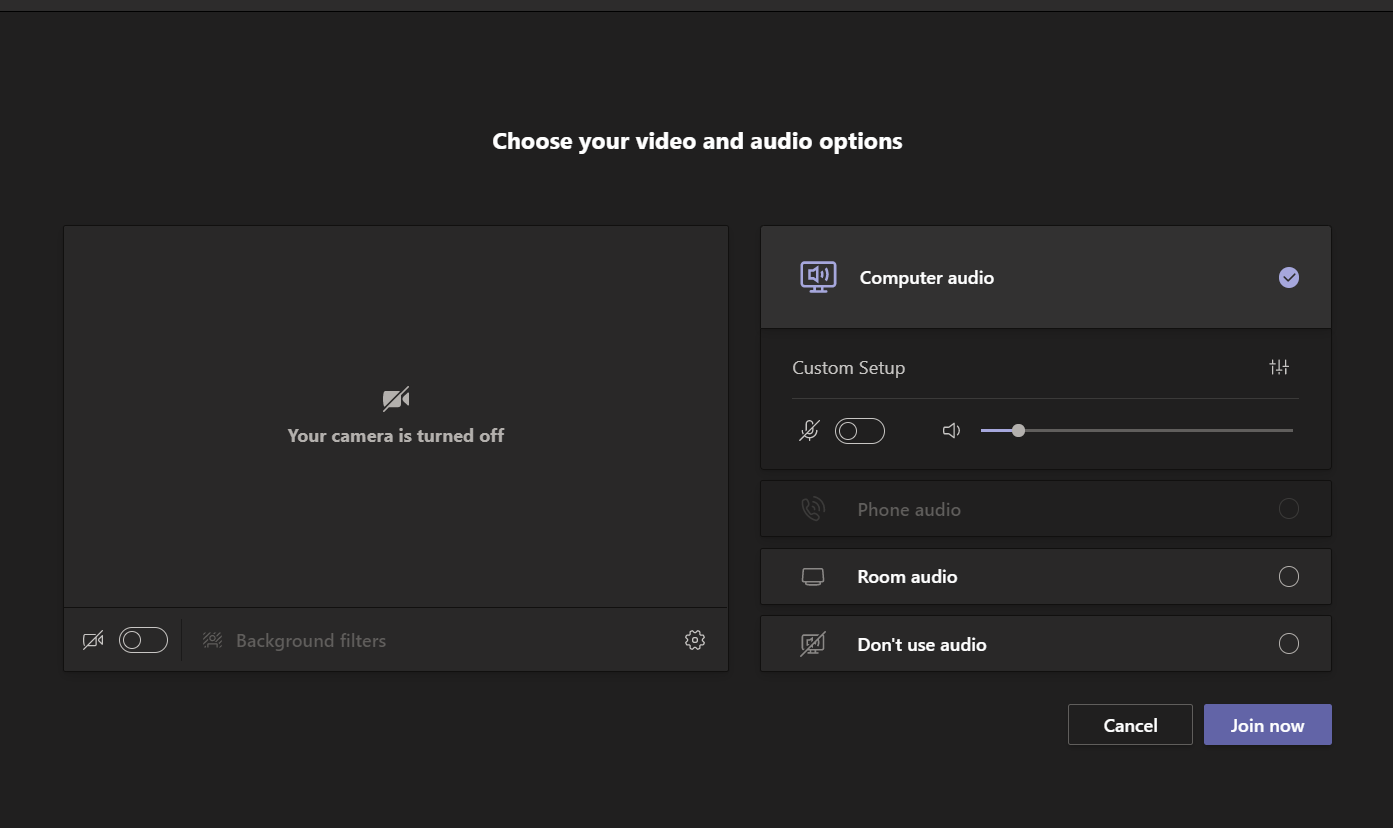Click the Room audio display icon
The width and height of the screenshot is (1393, 828).
[x=813, y=577]
